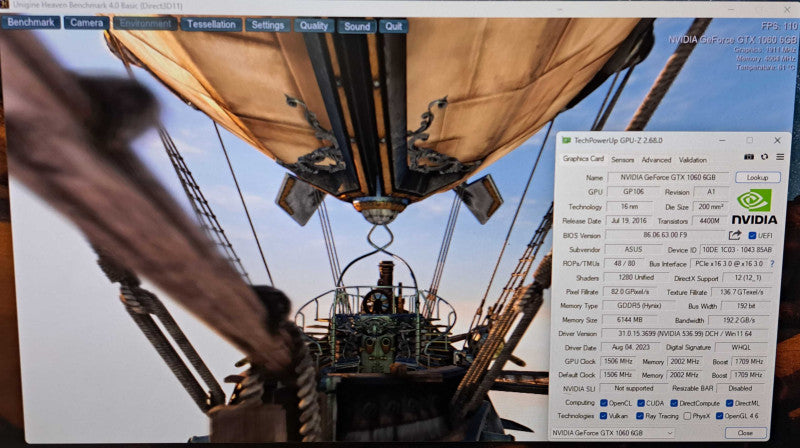
Task: Click the Device ID value field
Action: coord(737,250)
